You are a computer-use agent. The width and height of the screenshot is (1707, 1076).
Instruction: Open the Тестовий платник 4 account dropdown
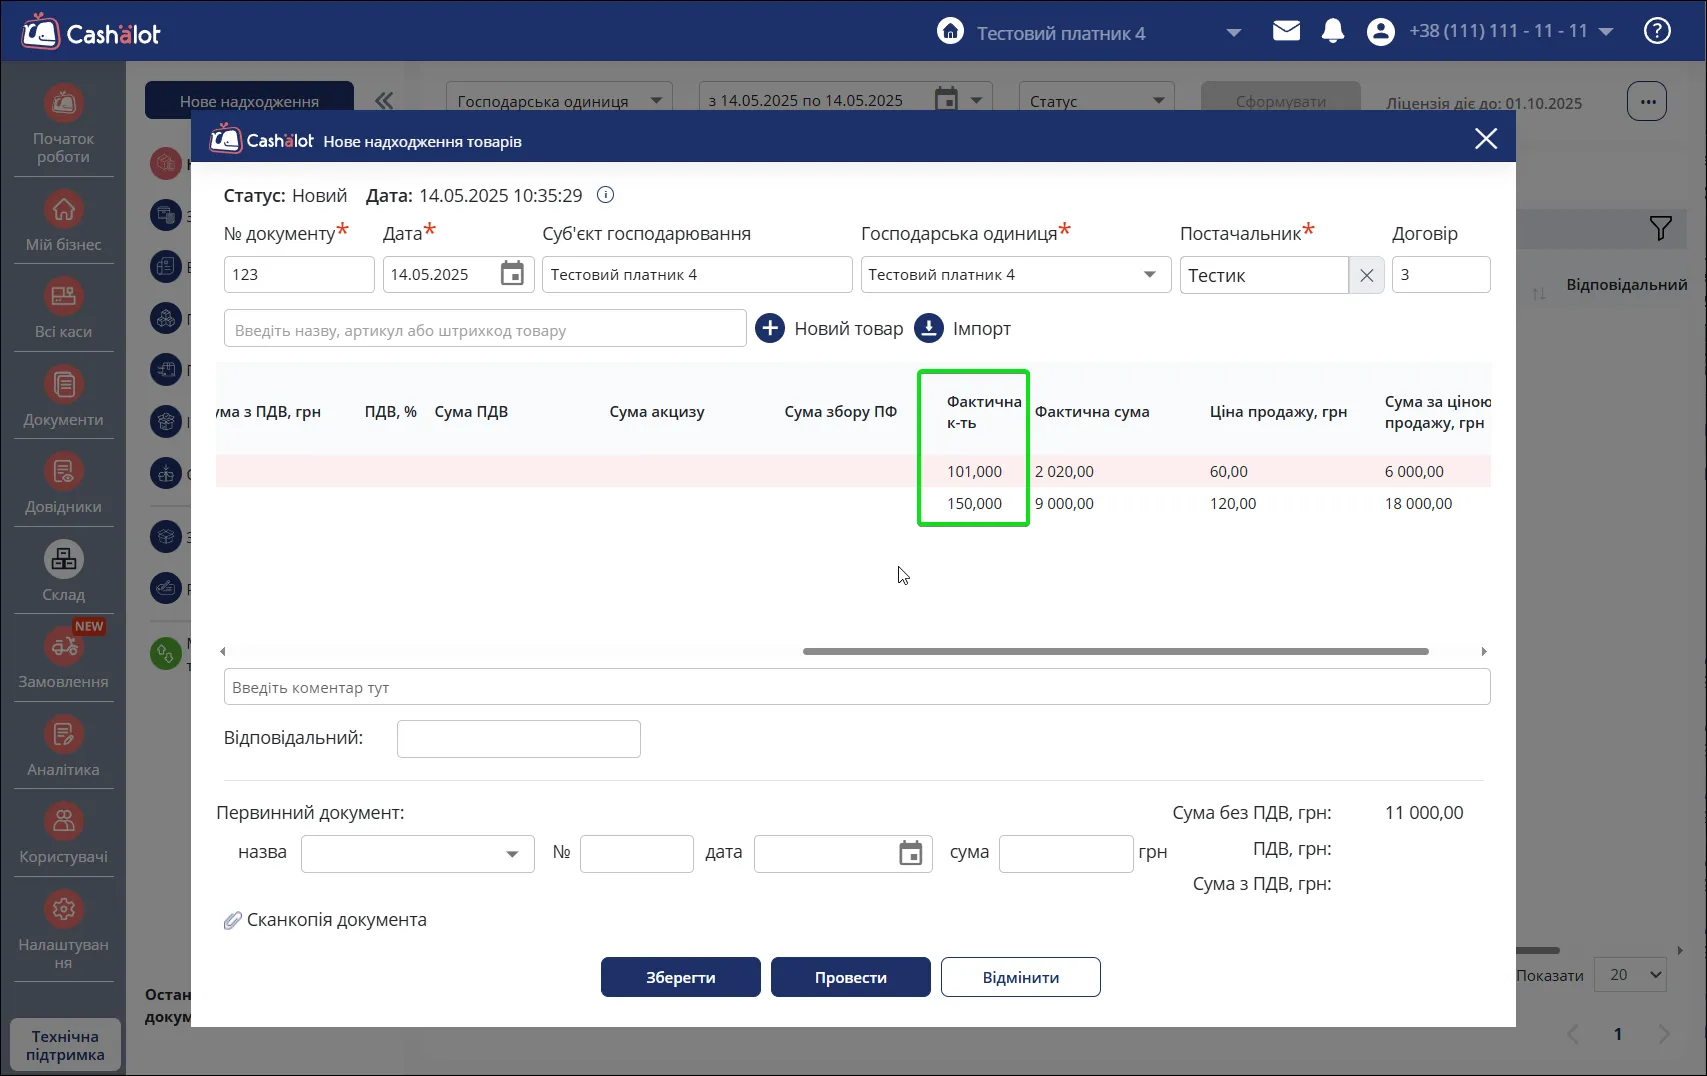tap(1234, 33)
